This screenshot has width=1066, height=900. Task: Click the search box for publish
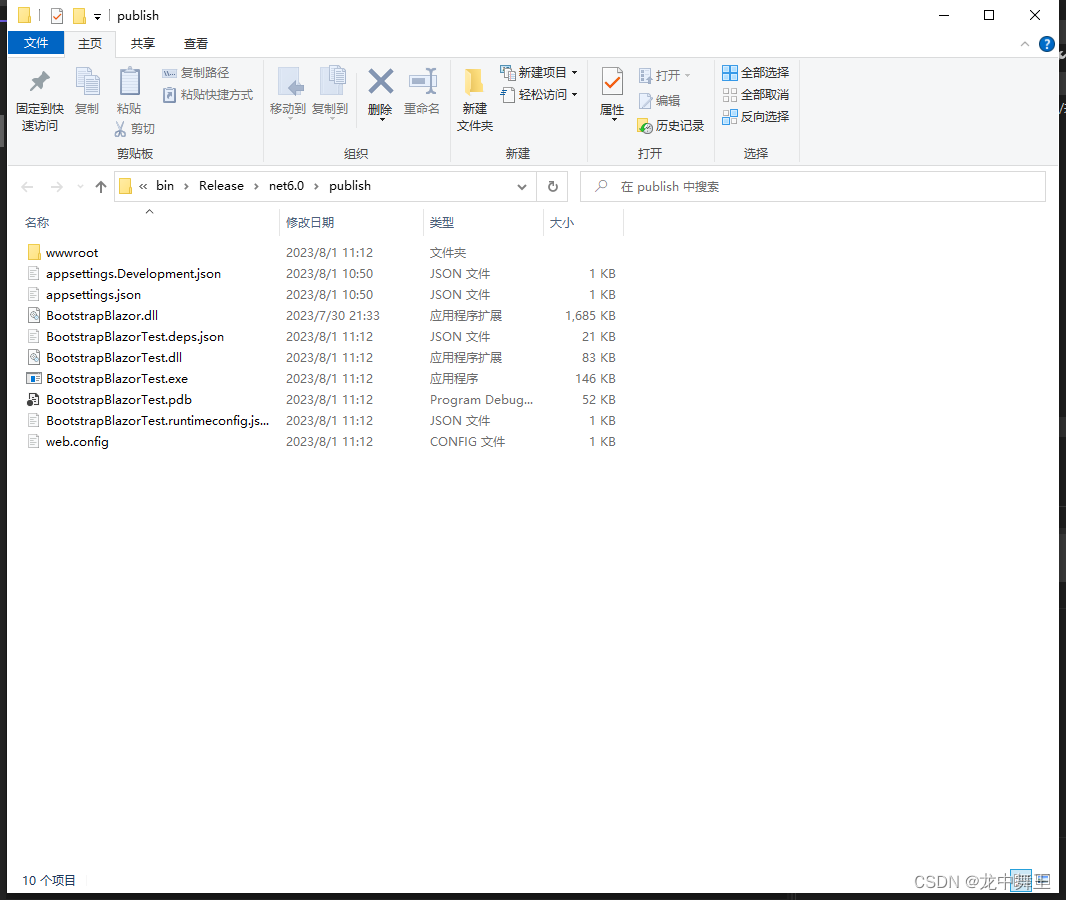[812, 186]
